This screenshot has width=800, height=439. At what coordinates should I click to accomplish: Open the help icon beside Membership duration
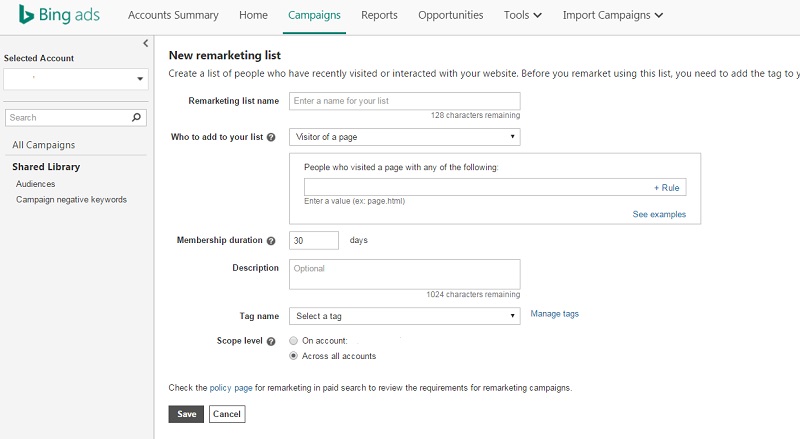pyautogui.click(x=271, y=241)
